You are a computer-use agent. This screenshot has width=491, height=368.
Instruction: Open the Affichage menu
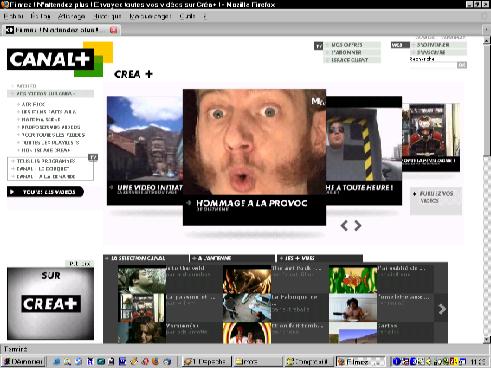[x=71, y=16]
